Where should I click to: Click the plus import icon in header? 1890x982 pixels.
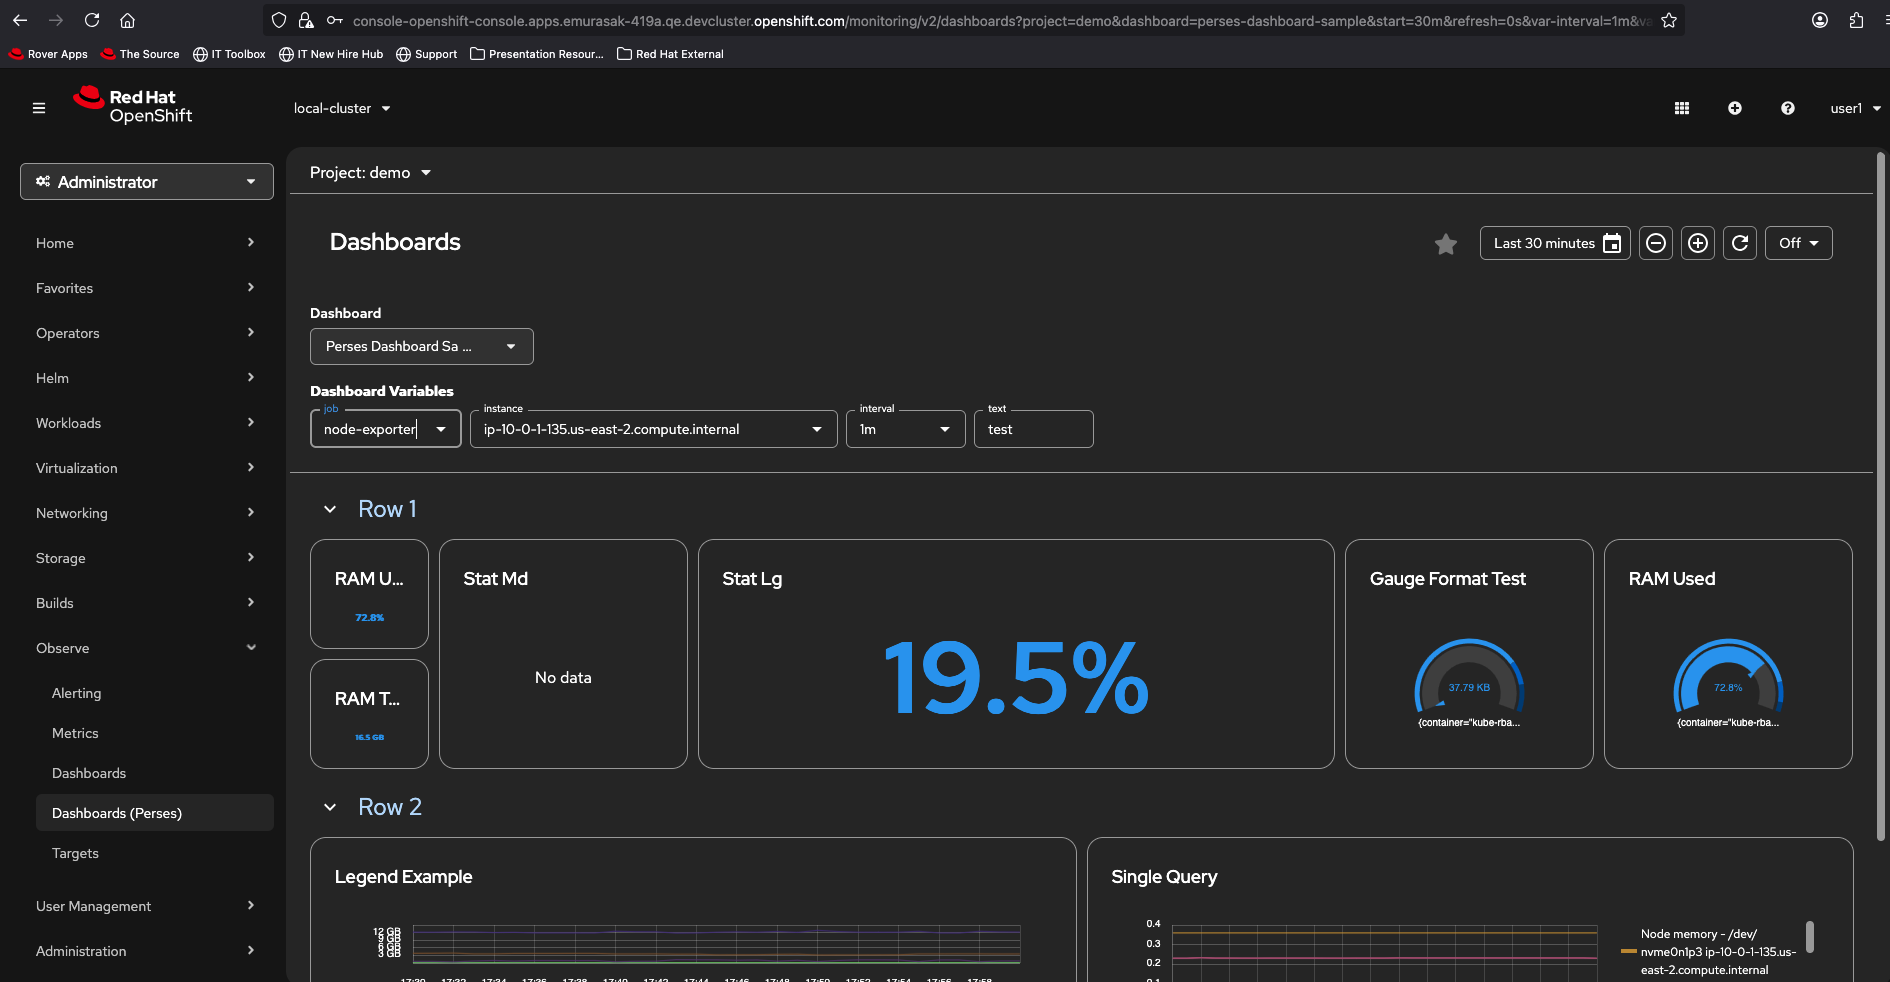click(1735, 108)
